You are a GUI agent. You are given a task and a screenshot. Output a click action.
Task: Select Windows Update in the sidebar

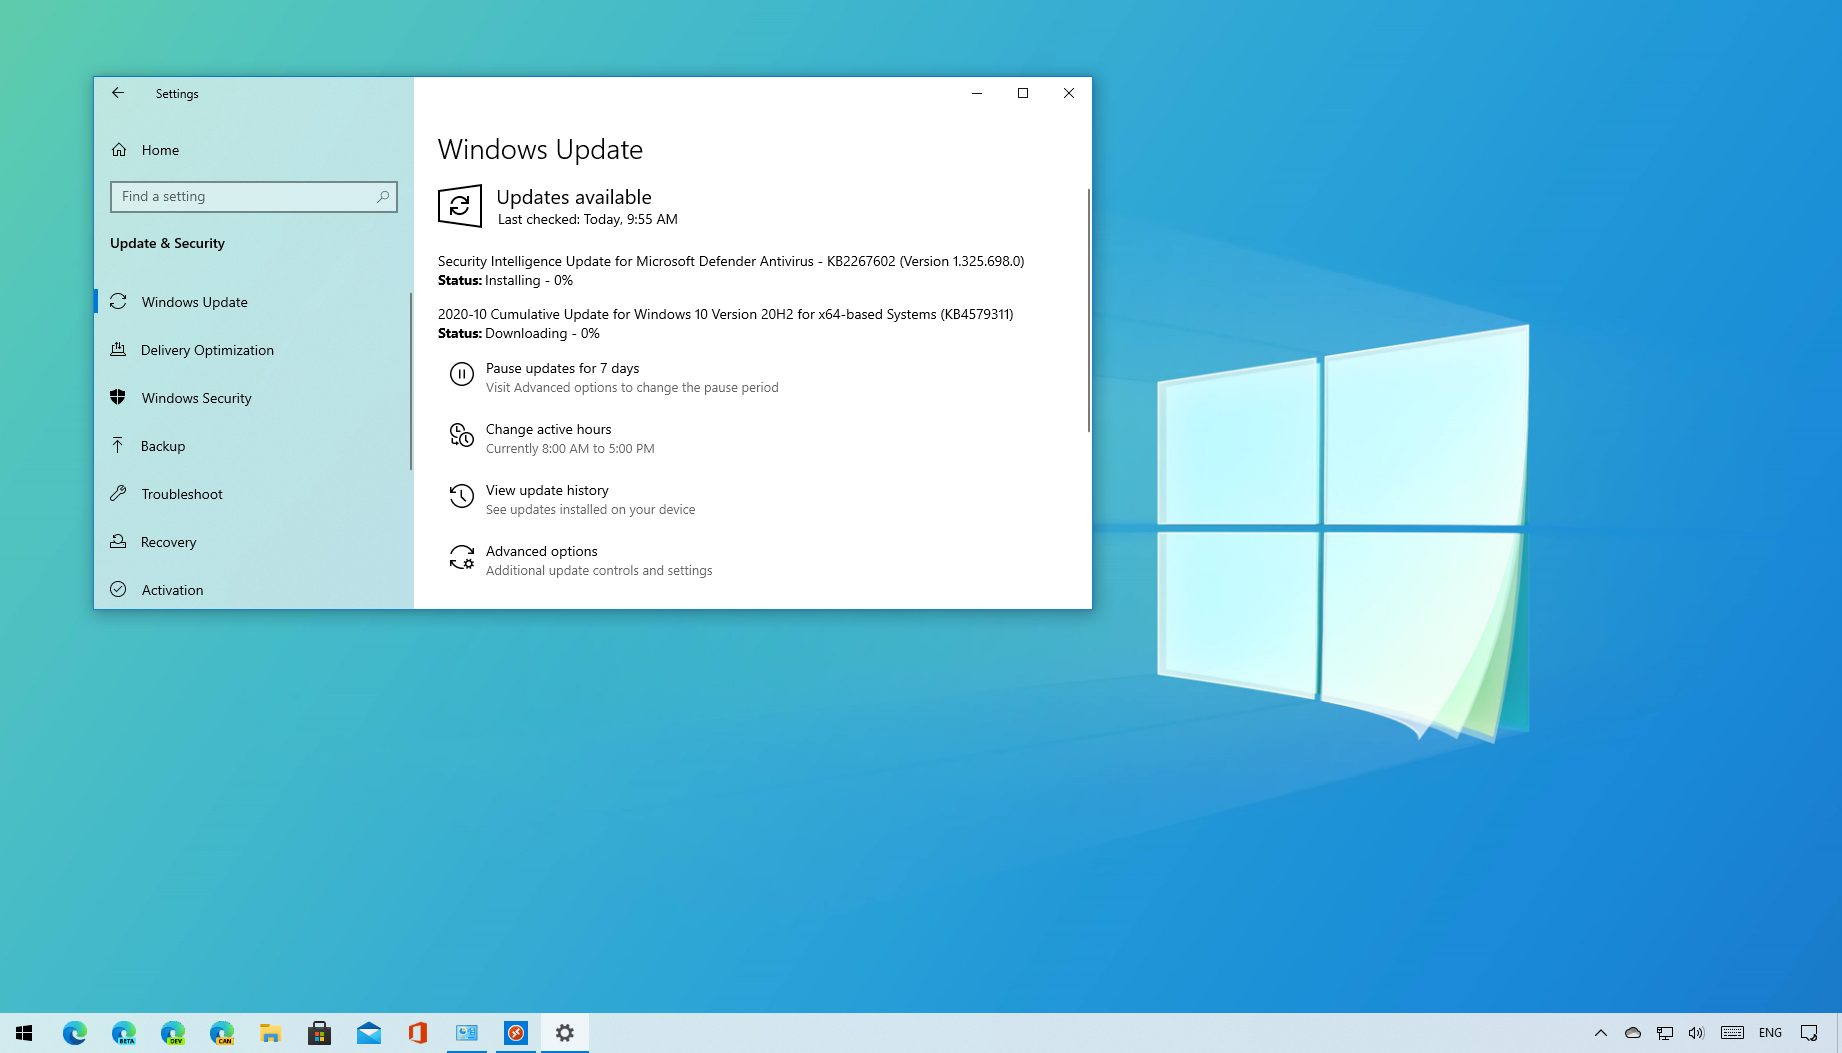(x=252, y=302)
